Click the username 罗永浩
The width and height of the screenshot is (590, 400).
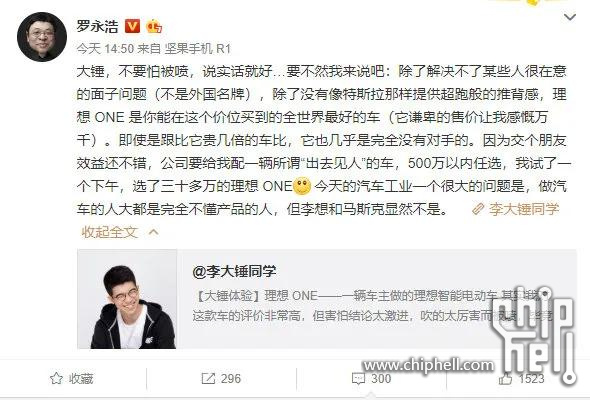[x=97, y=26]
